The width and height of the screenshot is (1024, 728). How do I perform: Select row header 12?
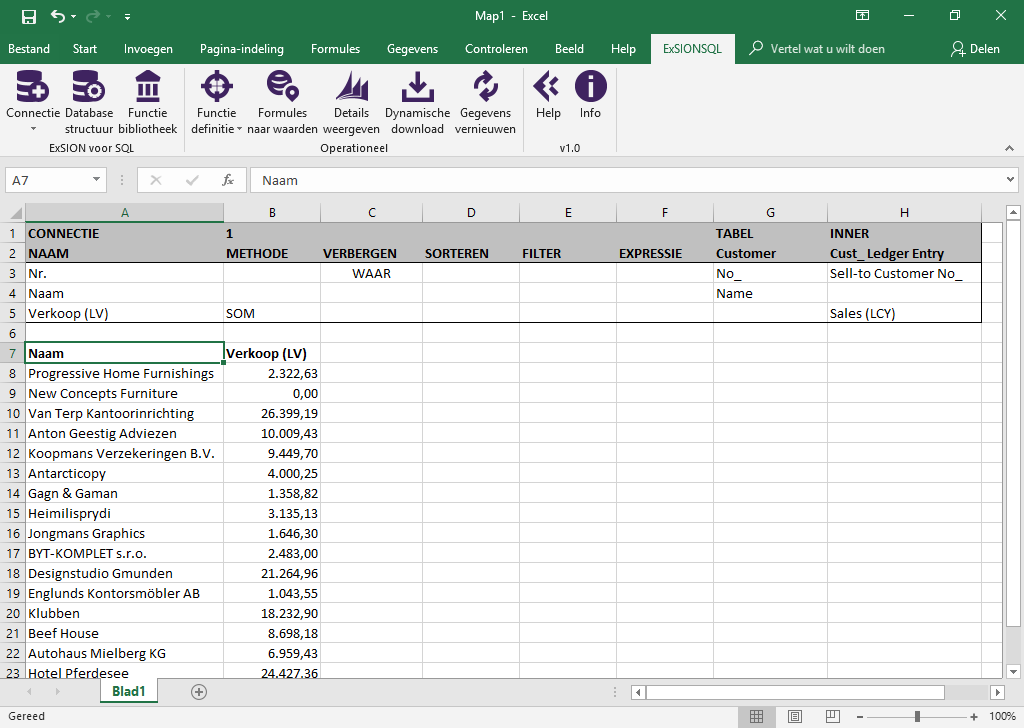click(13, 454)
